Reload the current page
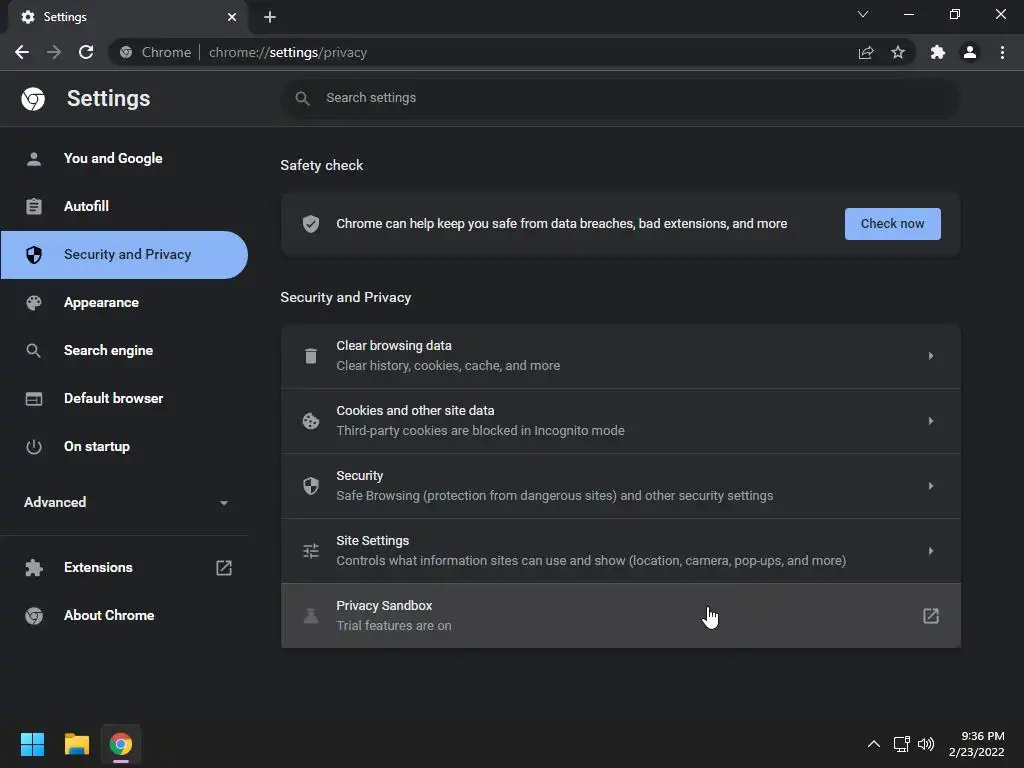Image resolution: width=1024 pixels, height=768 pixels. point(86,52)
